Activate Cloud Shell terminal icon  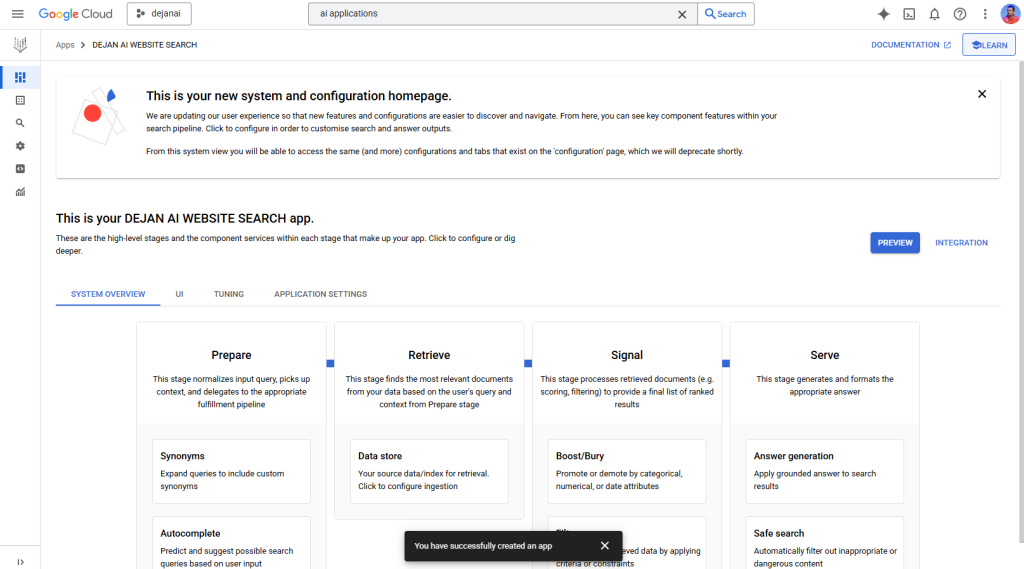pyautogui.click(x=909, y=14)
